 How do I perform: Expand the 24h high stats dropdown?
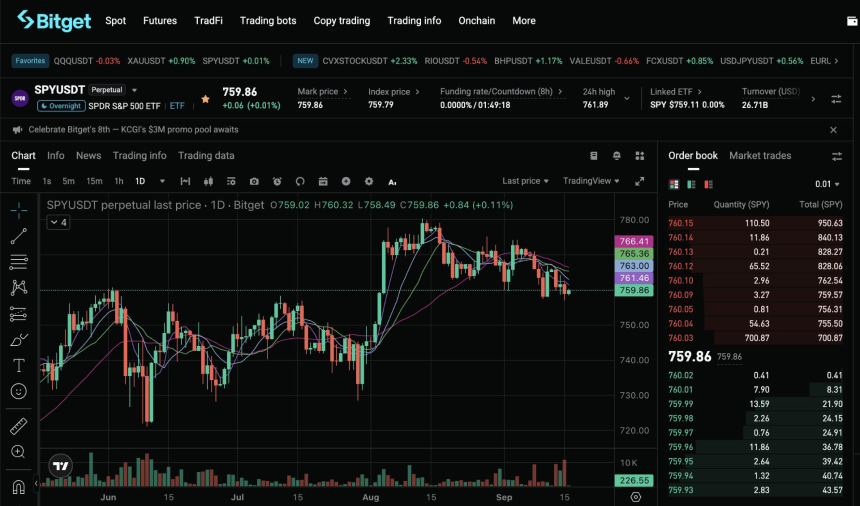(x=627, y=99)
